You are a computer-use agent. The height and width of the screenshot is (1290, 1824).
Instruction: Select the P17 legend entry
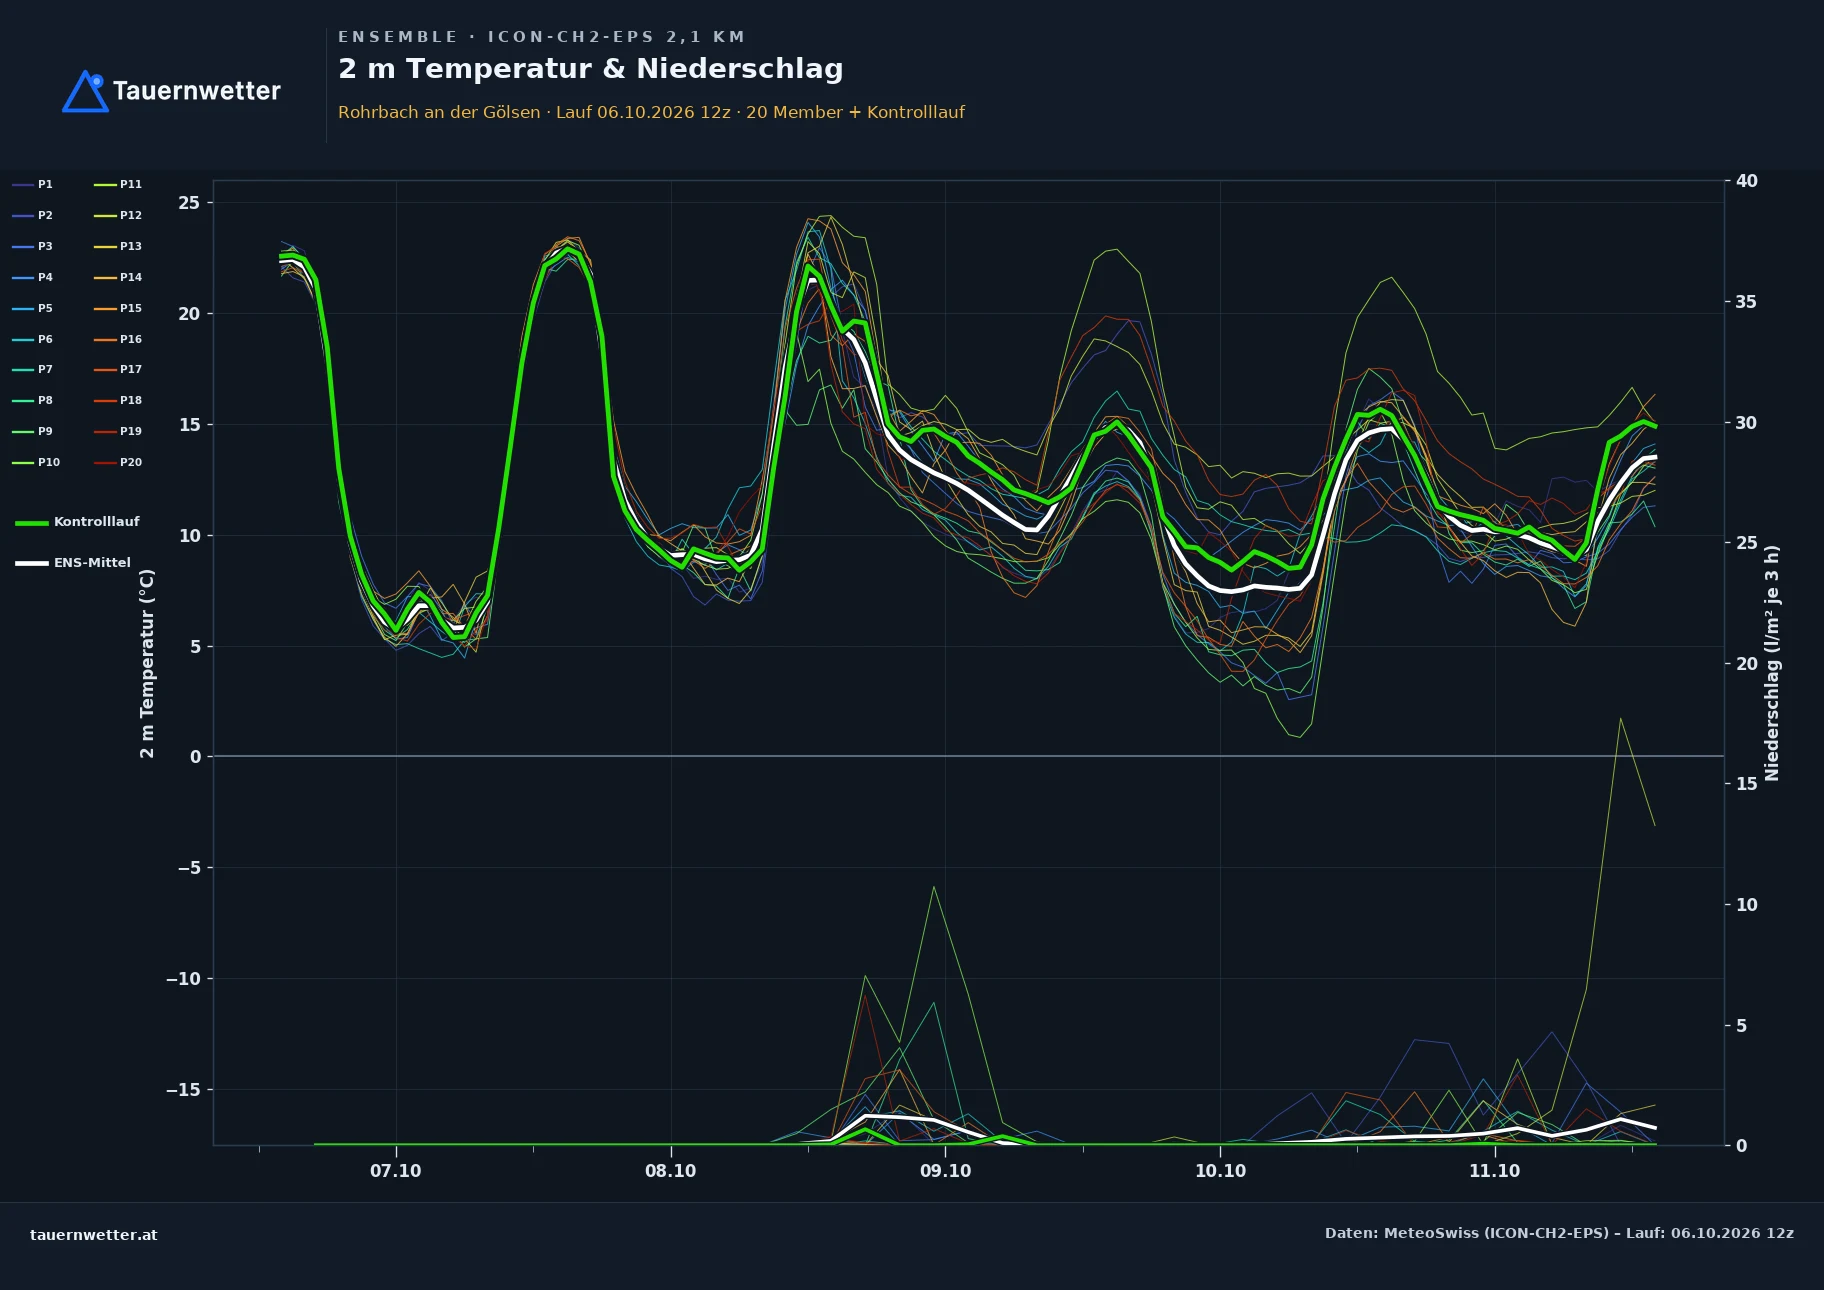[x=118, y=369]
